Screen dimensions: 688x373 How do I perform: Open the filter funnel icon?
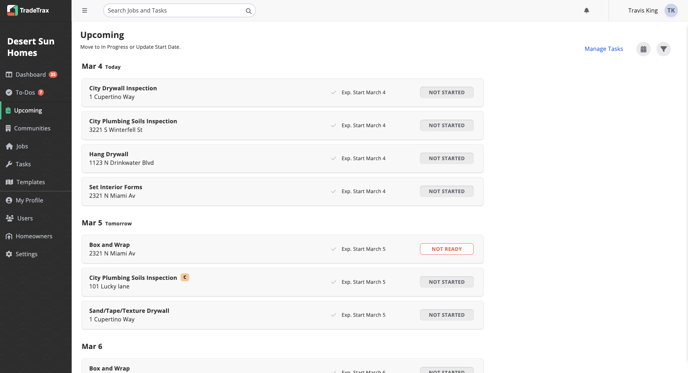pyautogui.click(x=663, y=49)
